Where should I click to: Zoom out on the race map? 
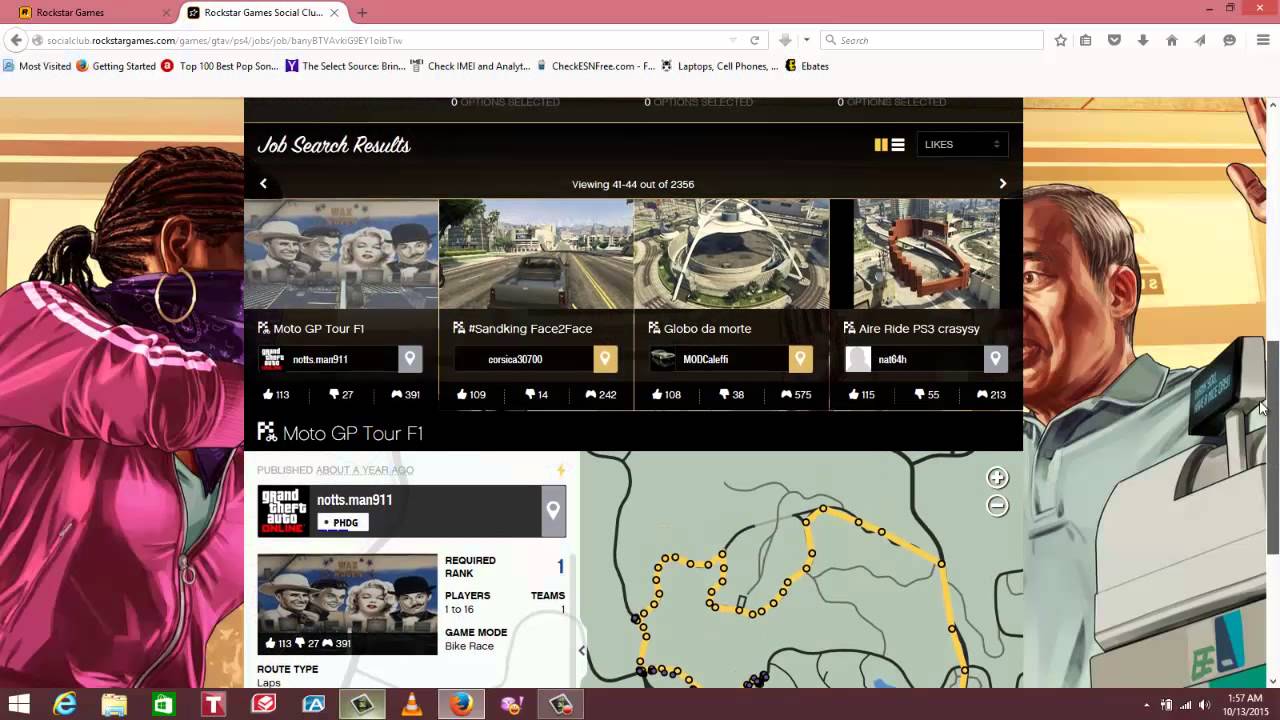(x=997, y=505)
